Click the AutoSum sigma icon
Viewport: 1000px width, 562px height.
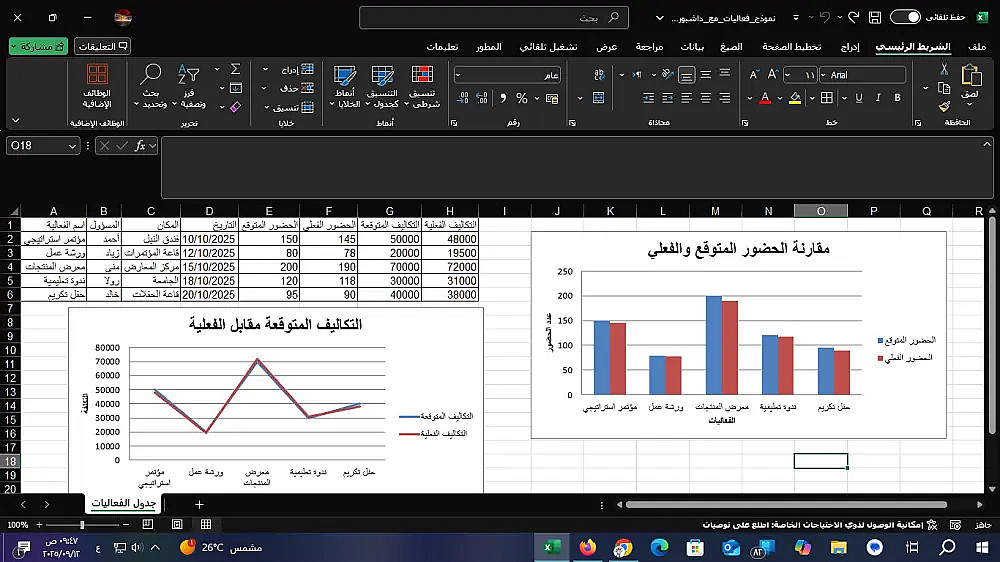(x=235, y=69)
